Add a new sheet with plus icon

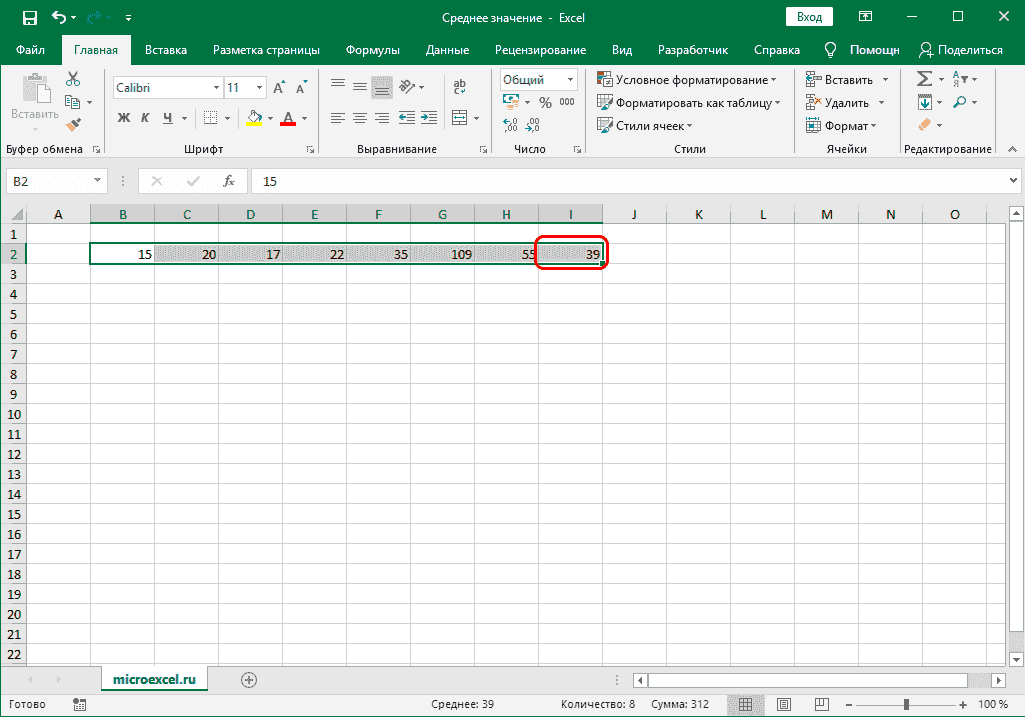249,680
